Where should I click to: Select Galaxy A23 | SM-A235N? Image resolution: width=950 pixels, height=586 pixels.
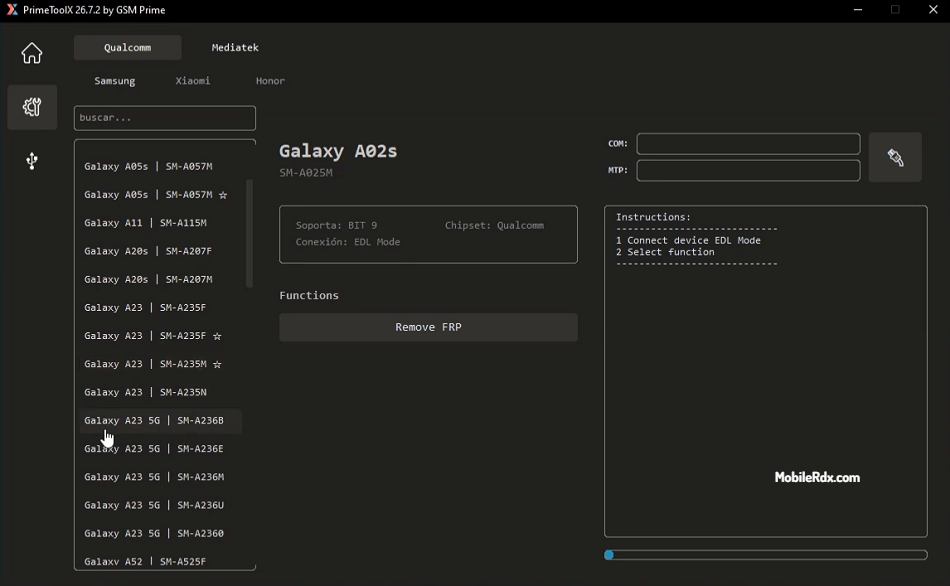(x=161, y=392)
